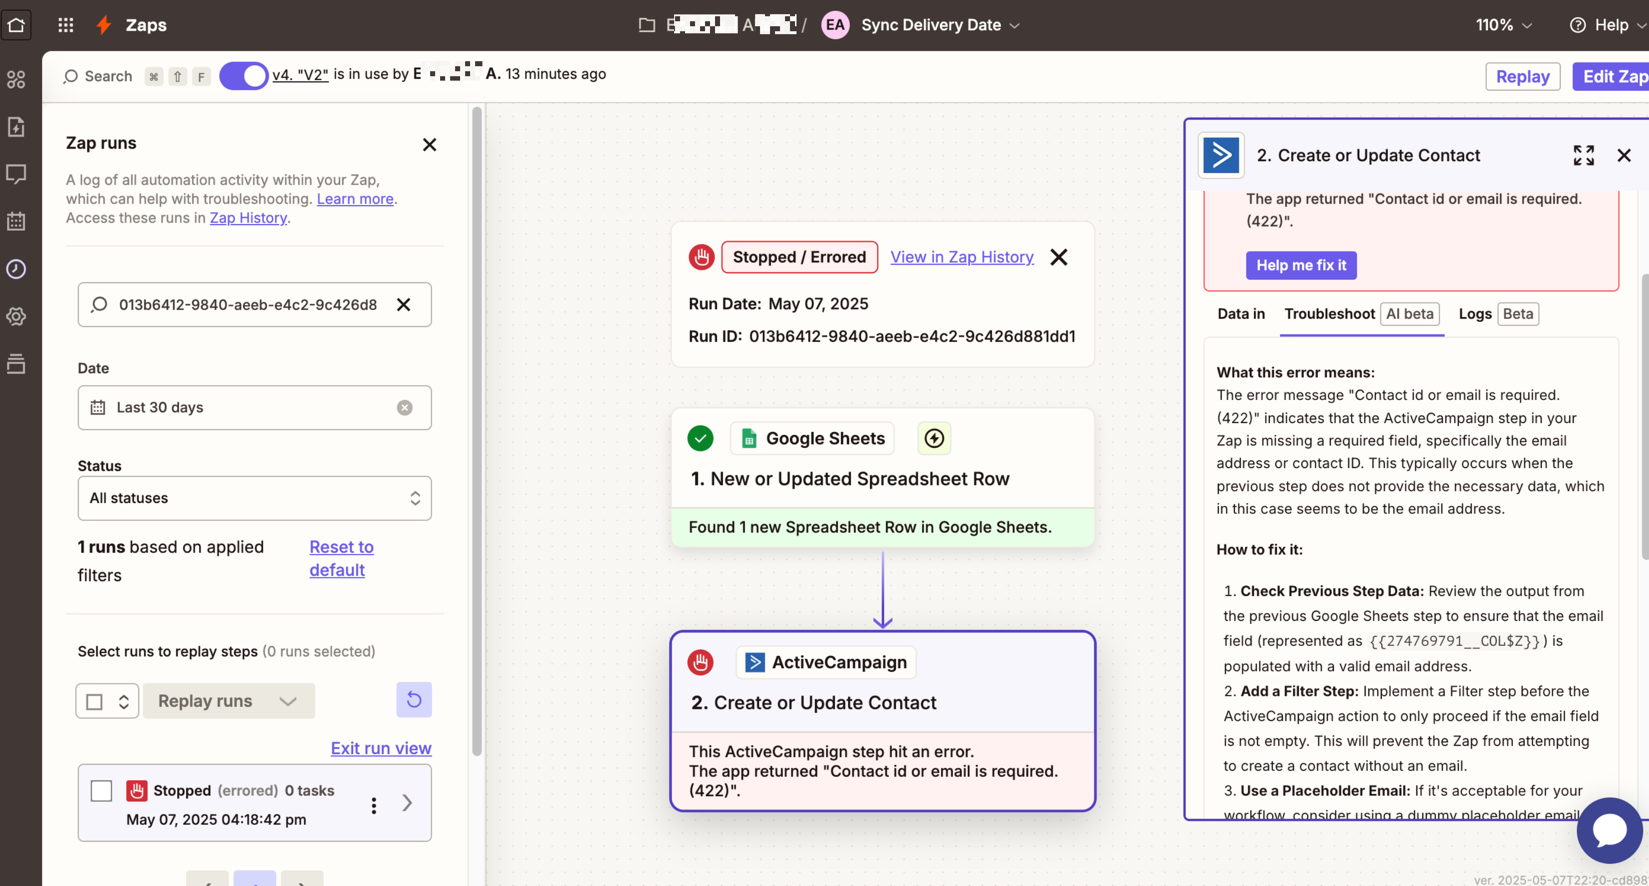Expand the Replay runs dropdown

click(x=288, y=702)
